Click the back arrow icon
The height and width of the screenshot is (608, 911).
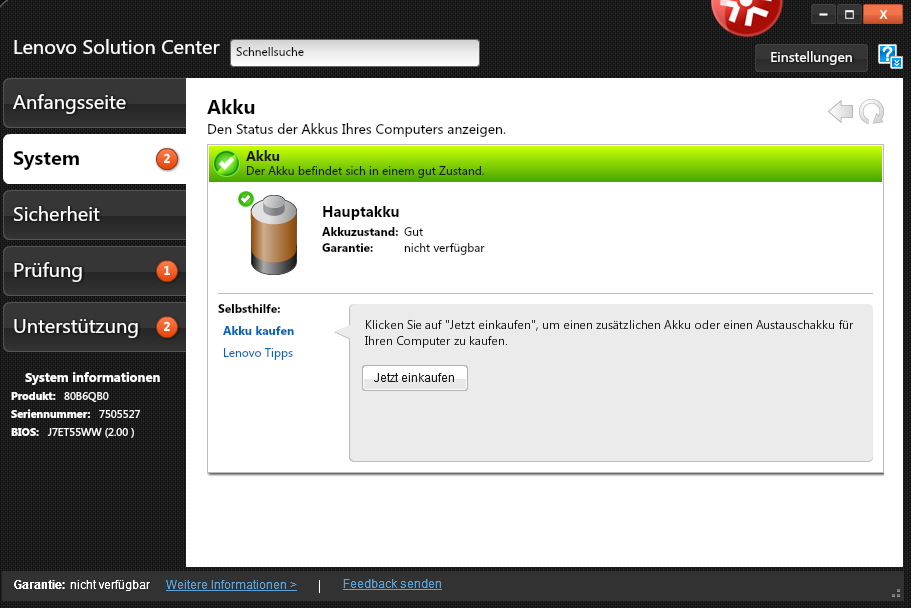(840, 112)
